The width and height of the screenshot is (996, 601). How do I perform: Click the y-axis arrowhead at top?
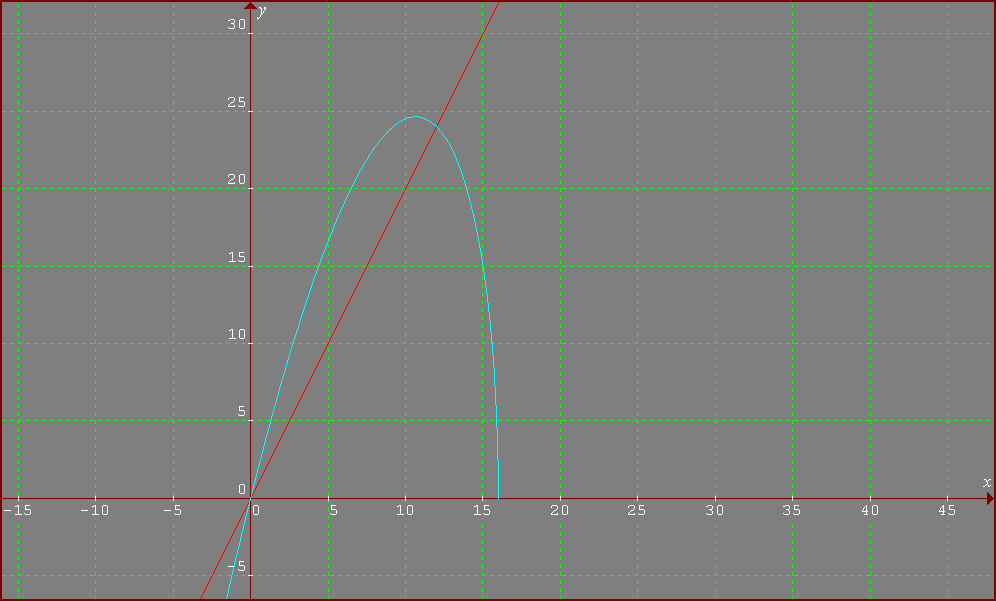point(250,7)
